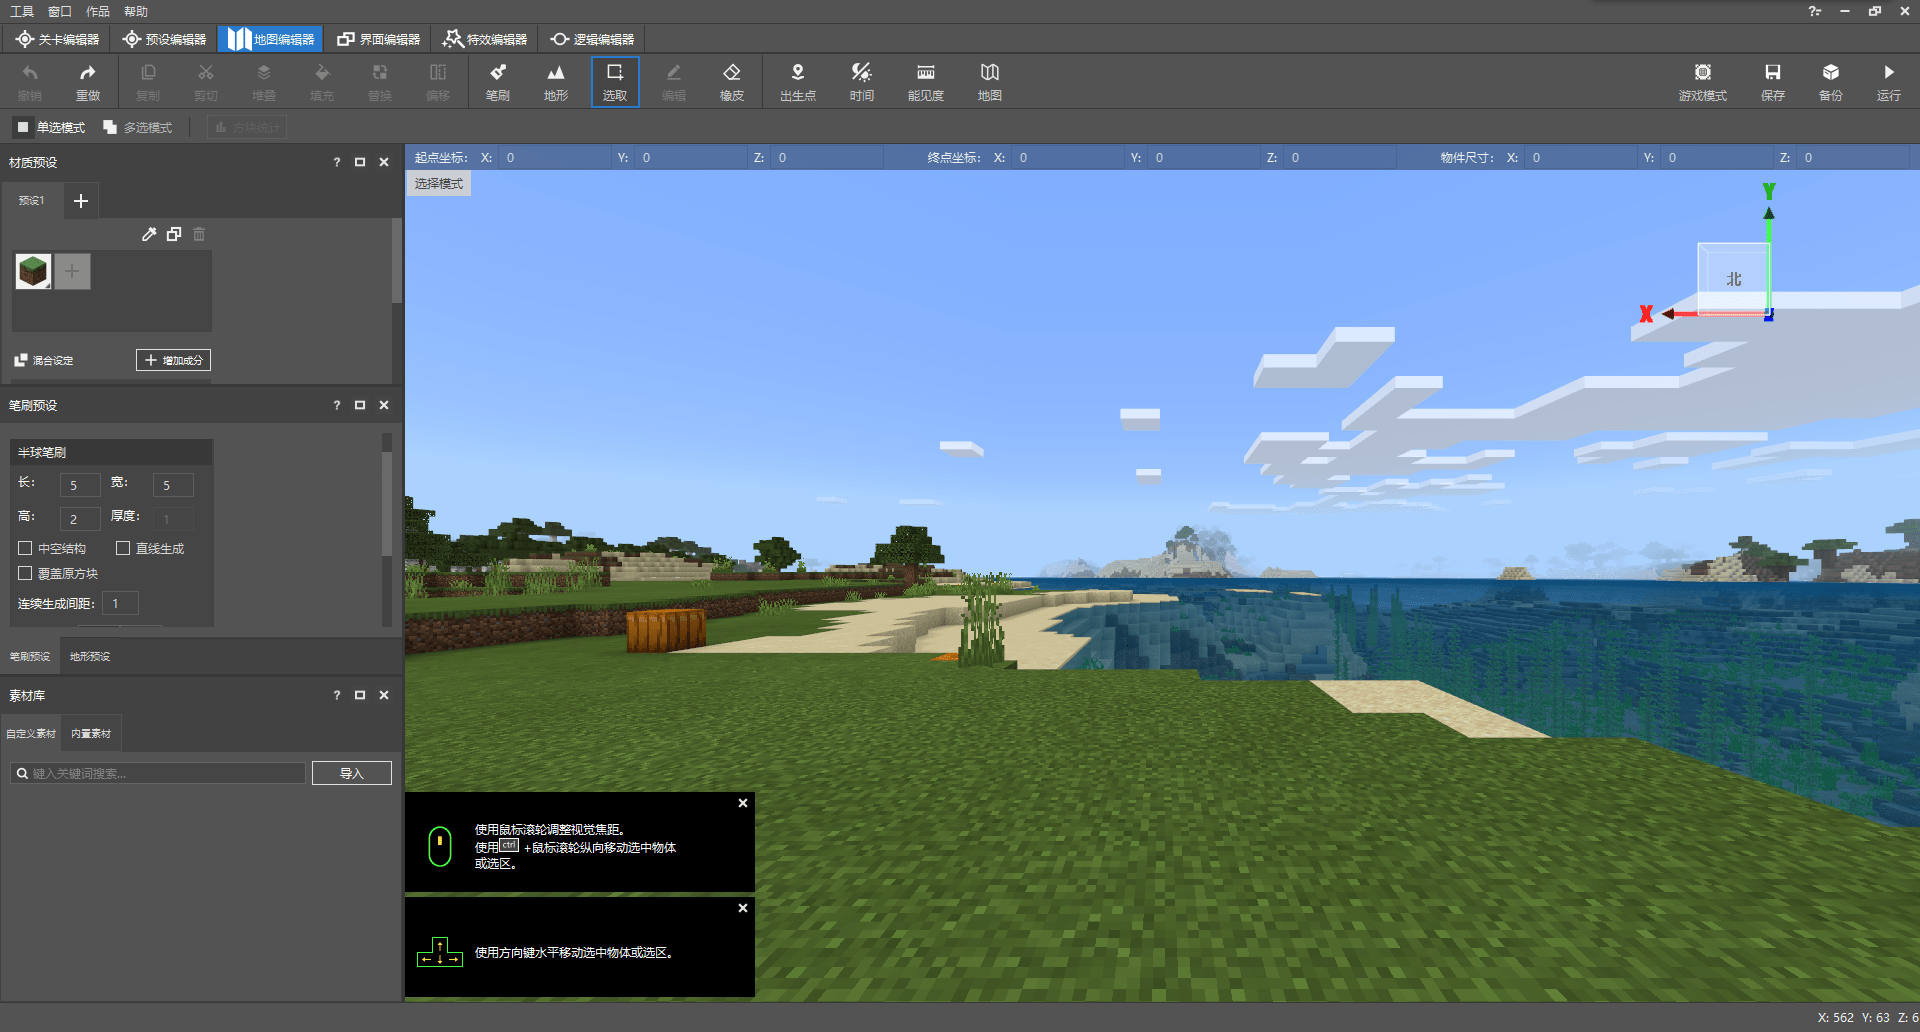
Task: Select the Preset 1 (预设1) tab
Action: [x=31, y=201]
